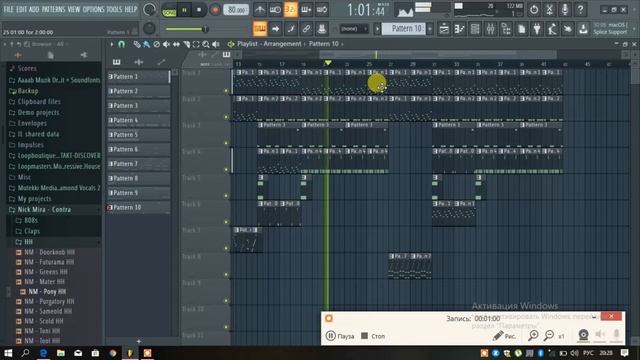Mute Track 6 using its green dot

coord(226,222)
